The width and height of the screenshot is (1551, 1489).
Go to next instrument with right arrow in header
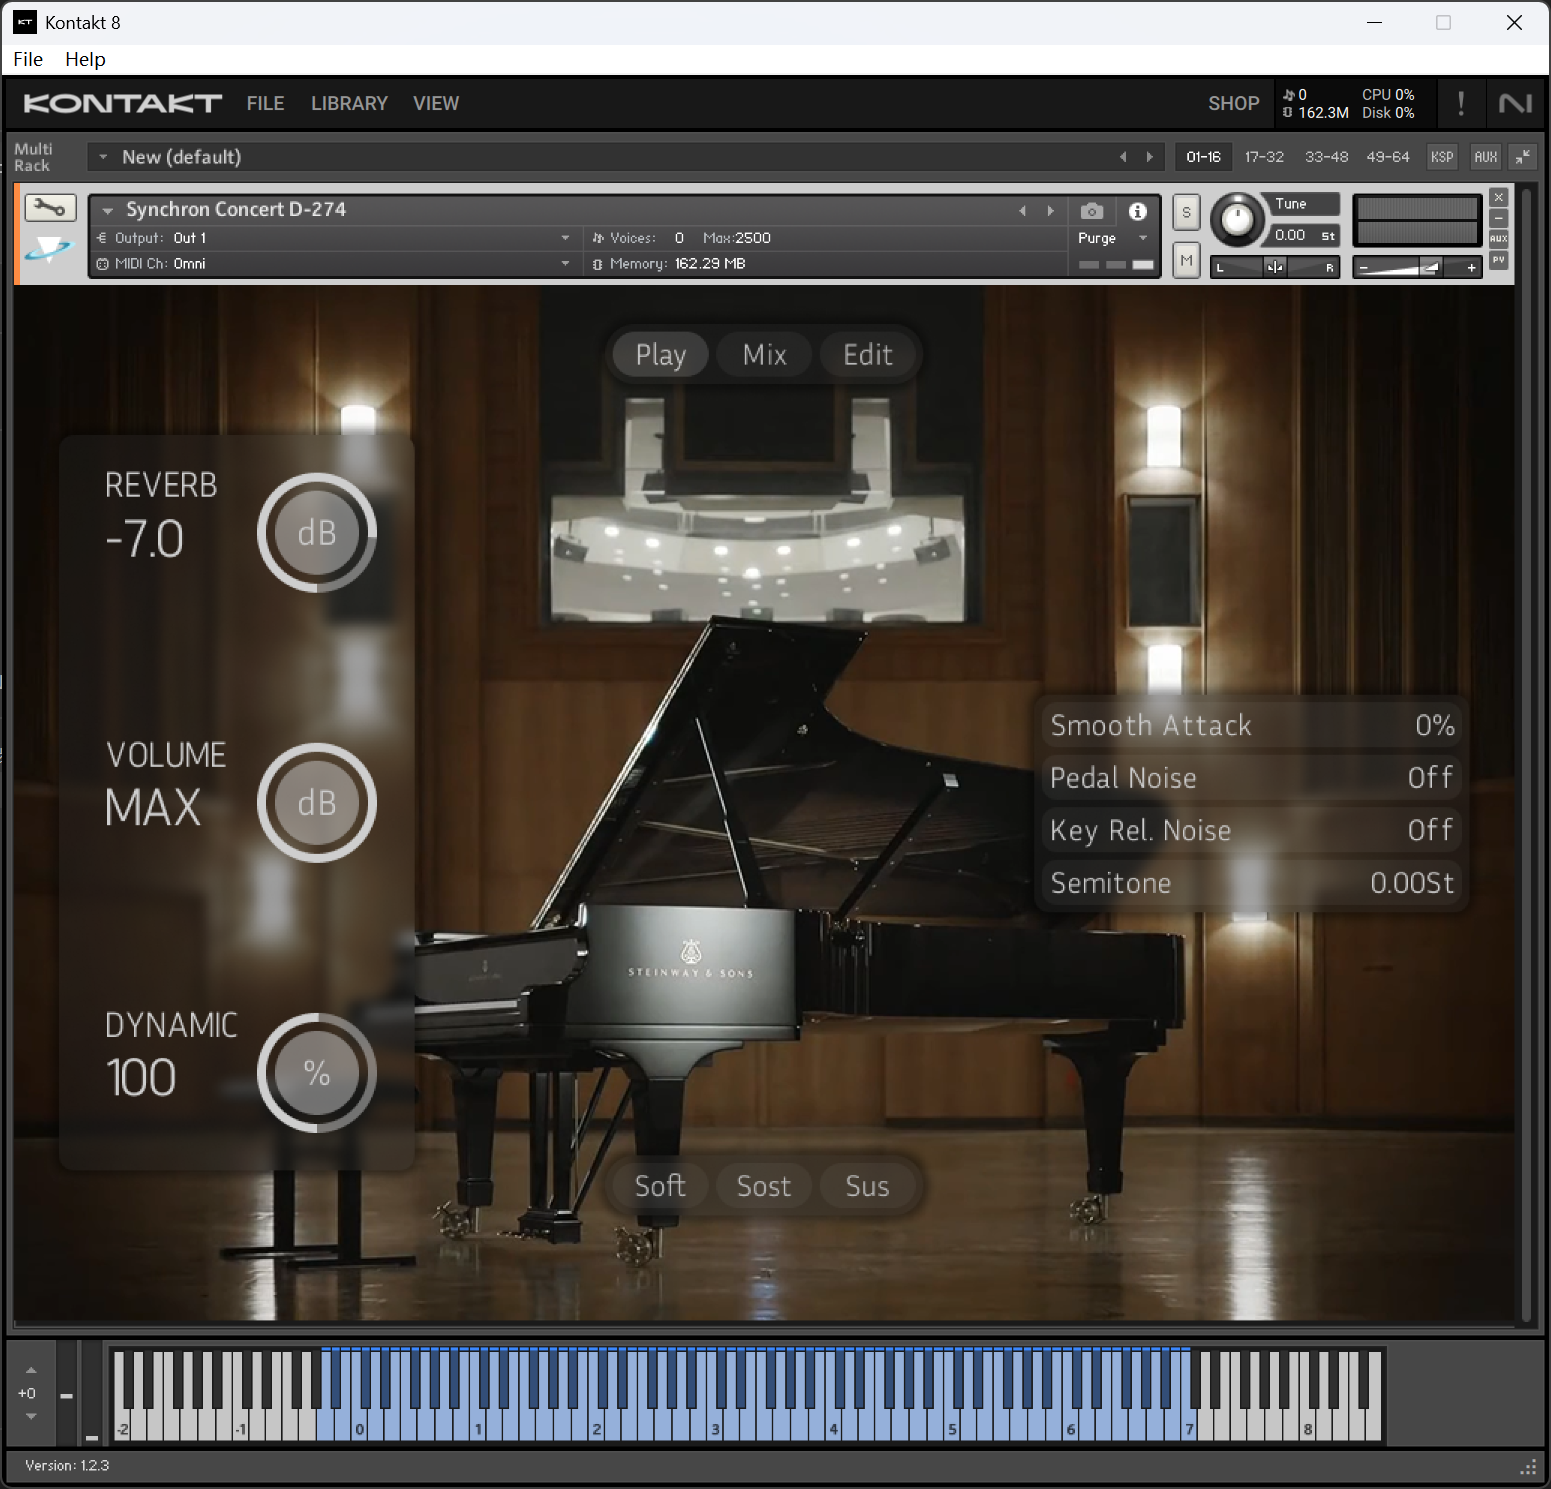point(1050,211)
